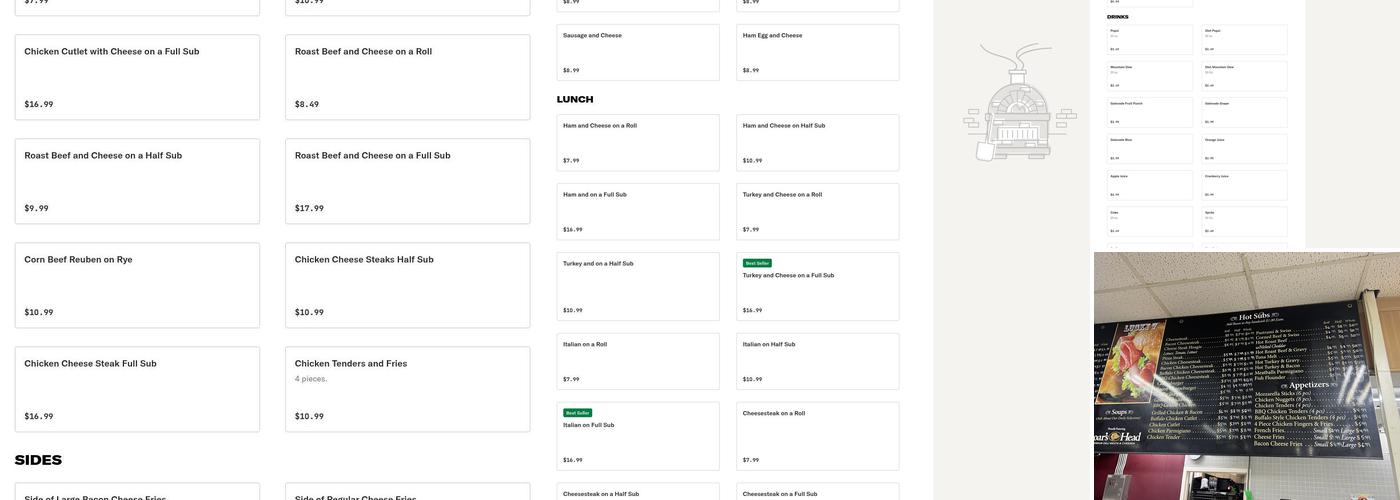Select Ham and Cheese on Half Sub
Screen dimensions: 1400x500
pyautogui.click(x=817, y=142)
